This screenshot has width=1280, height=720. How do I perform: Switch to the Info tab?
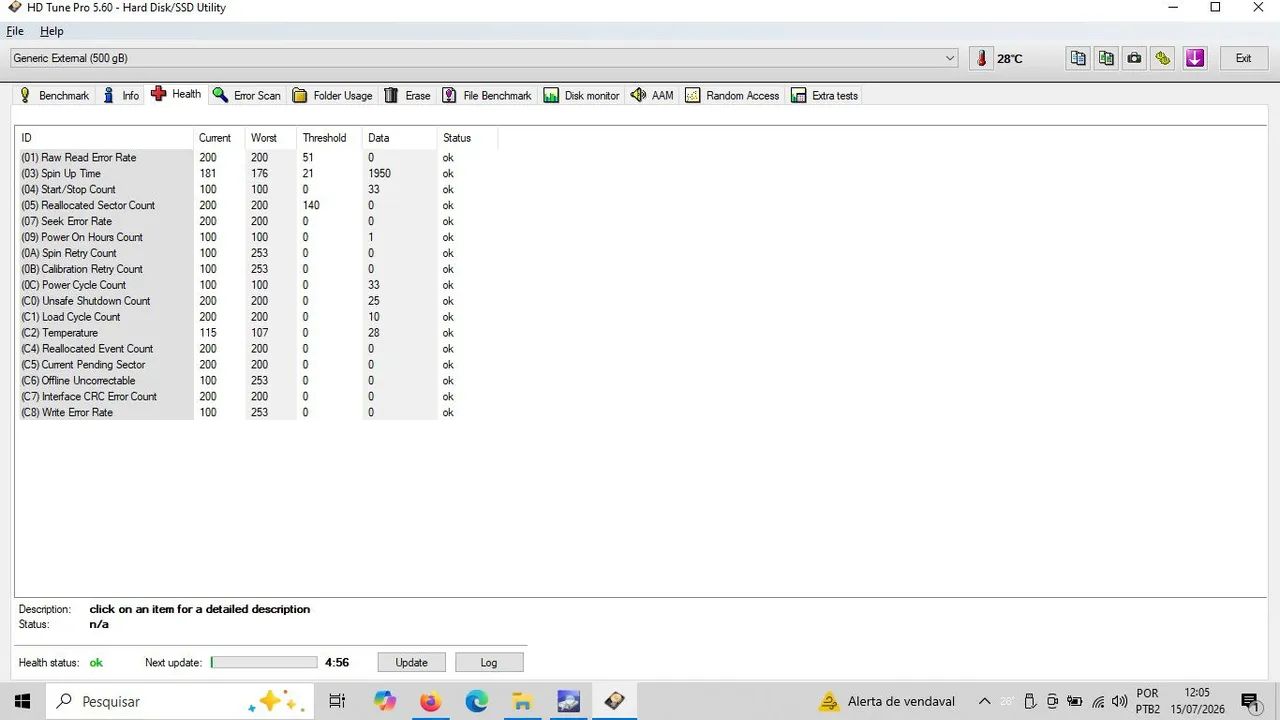(121, 95)
